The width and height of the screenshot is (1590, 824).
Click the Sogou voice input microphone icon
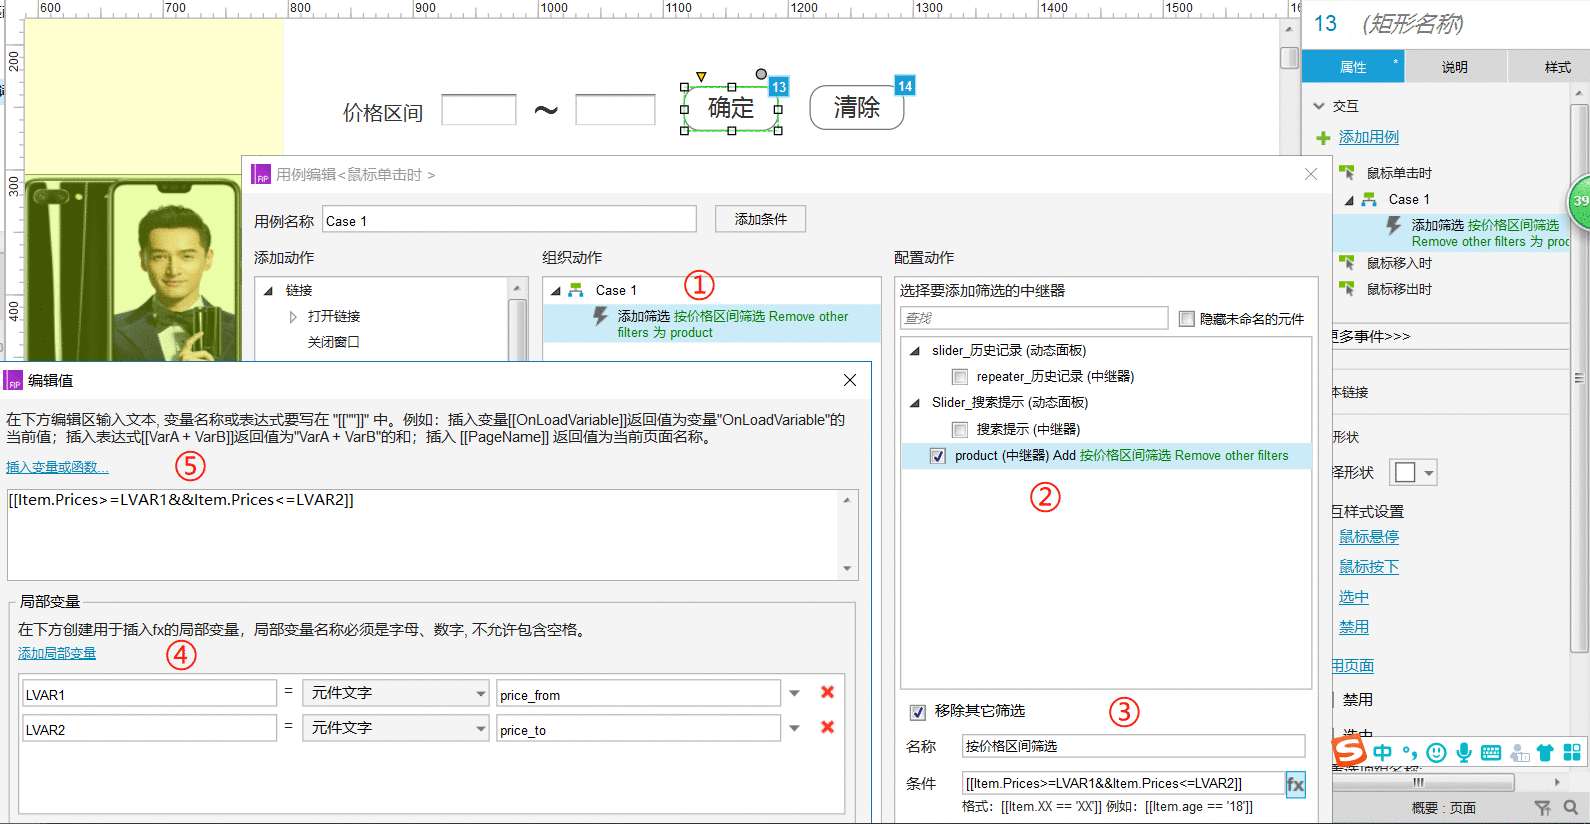1463,752
